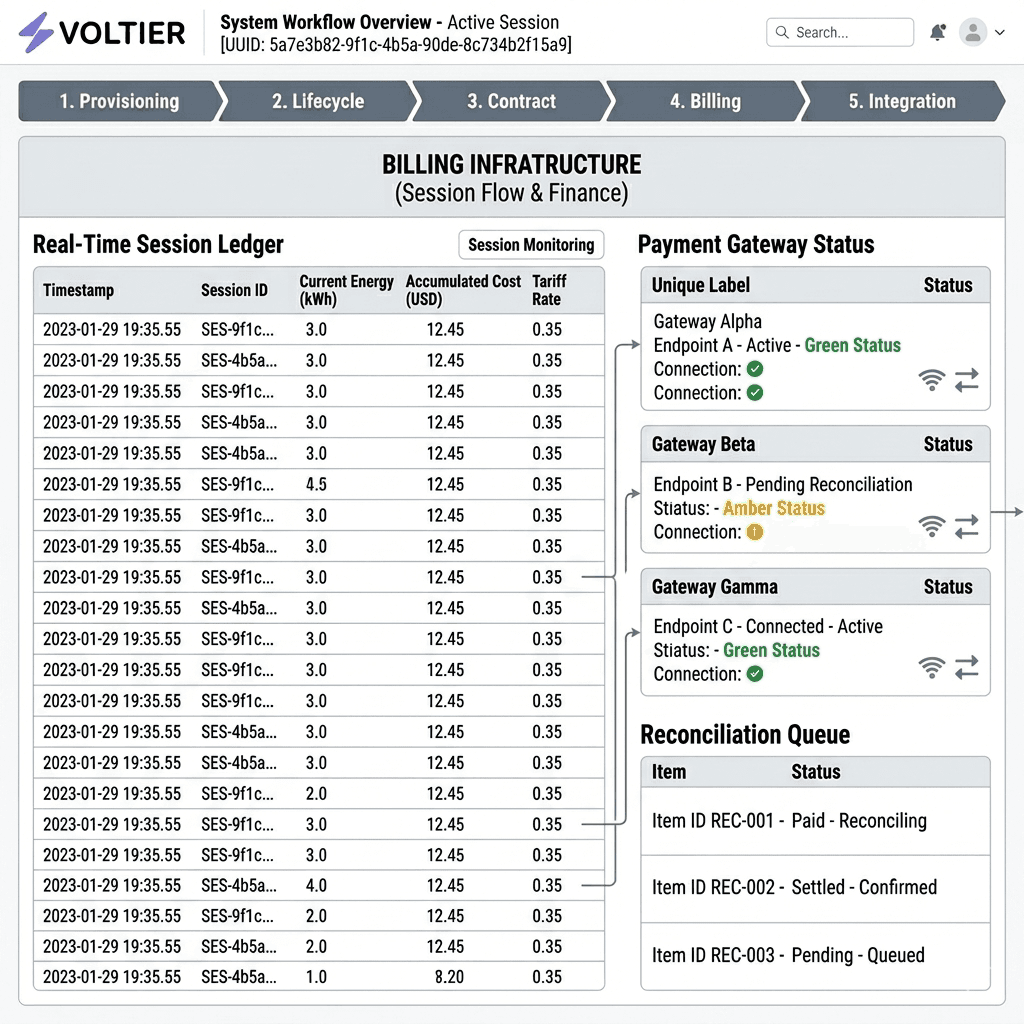
Task: Select the sync arrows icon in Gateway Gamma
Action: [x=966, y=668]
